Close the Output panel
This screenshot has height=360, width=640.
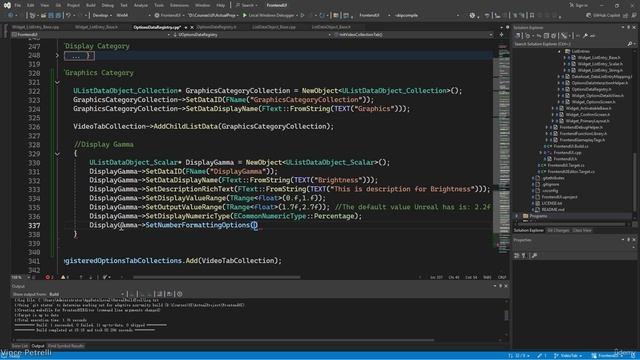point(506,286)
